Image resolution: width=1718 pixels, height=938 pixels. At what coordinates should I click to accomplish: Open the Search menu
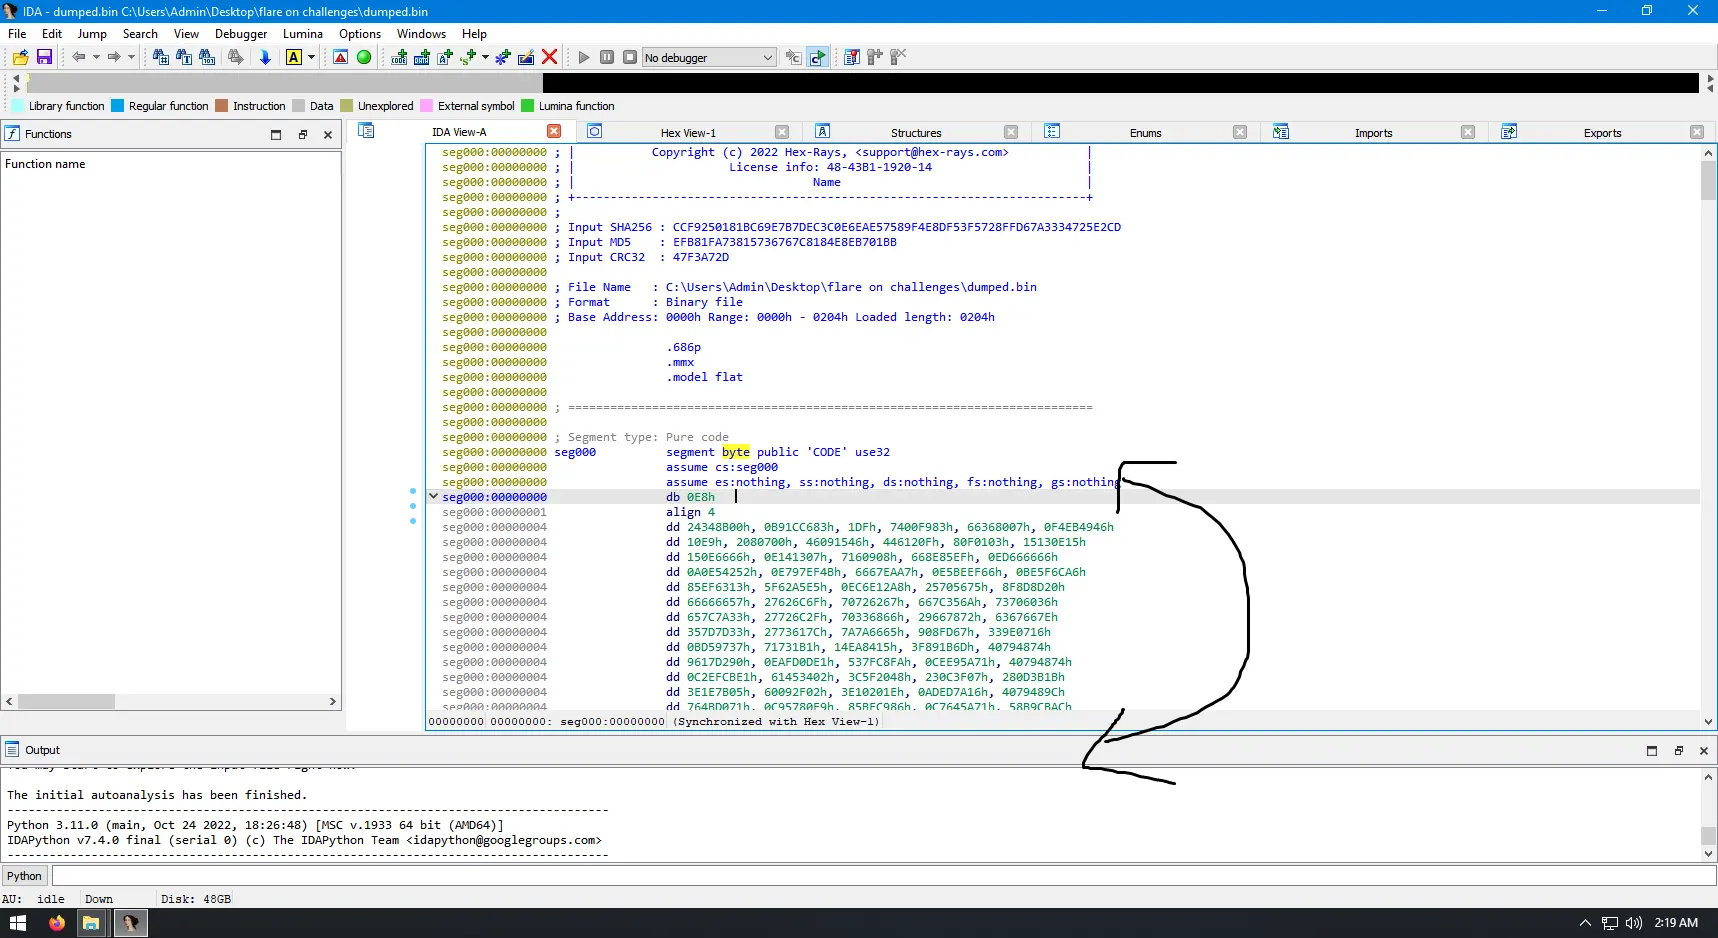coord(140,33)
